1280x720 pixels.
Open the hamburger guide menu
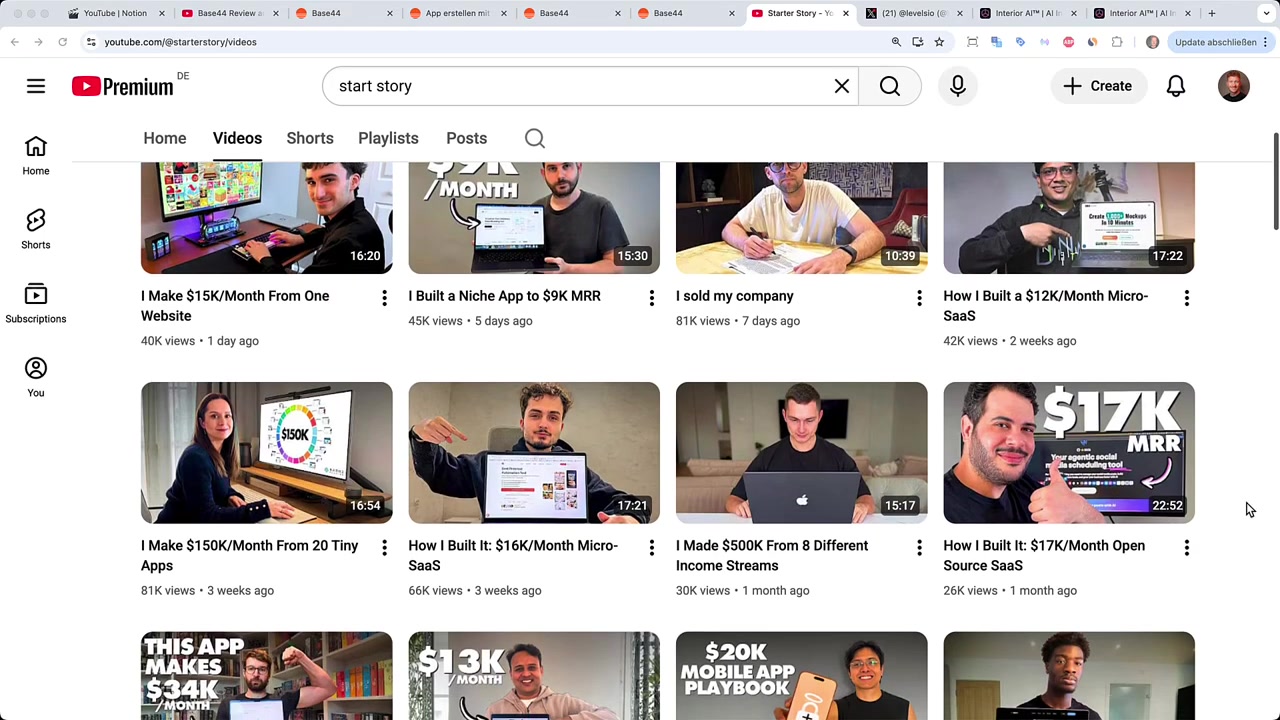(36, 86)
